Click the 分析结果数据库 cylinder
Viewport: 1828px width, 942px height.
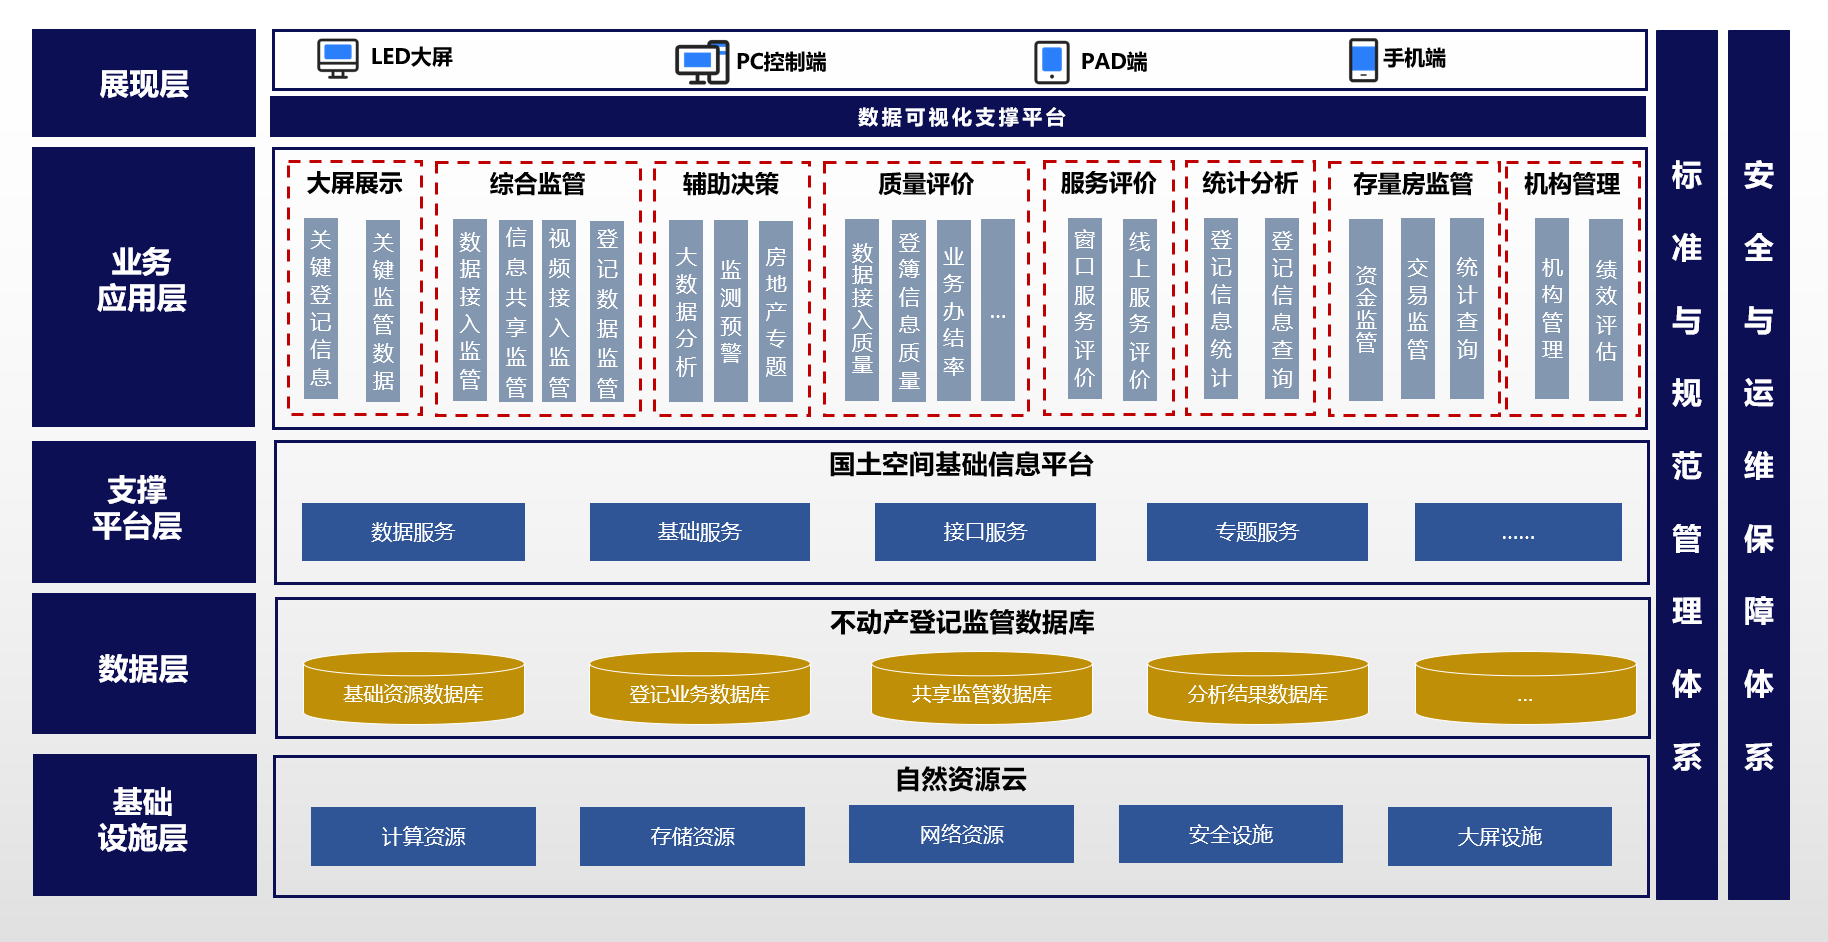[x=1257, y=689]
